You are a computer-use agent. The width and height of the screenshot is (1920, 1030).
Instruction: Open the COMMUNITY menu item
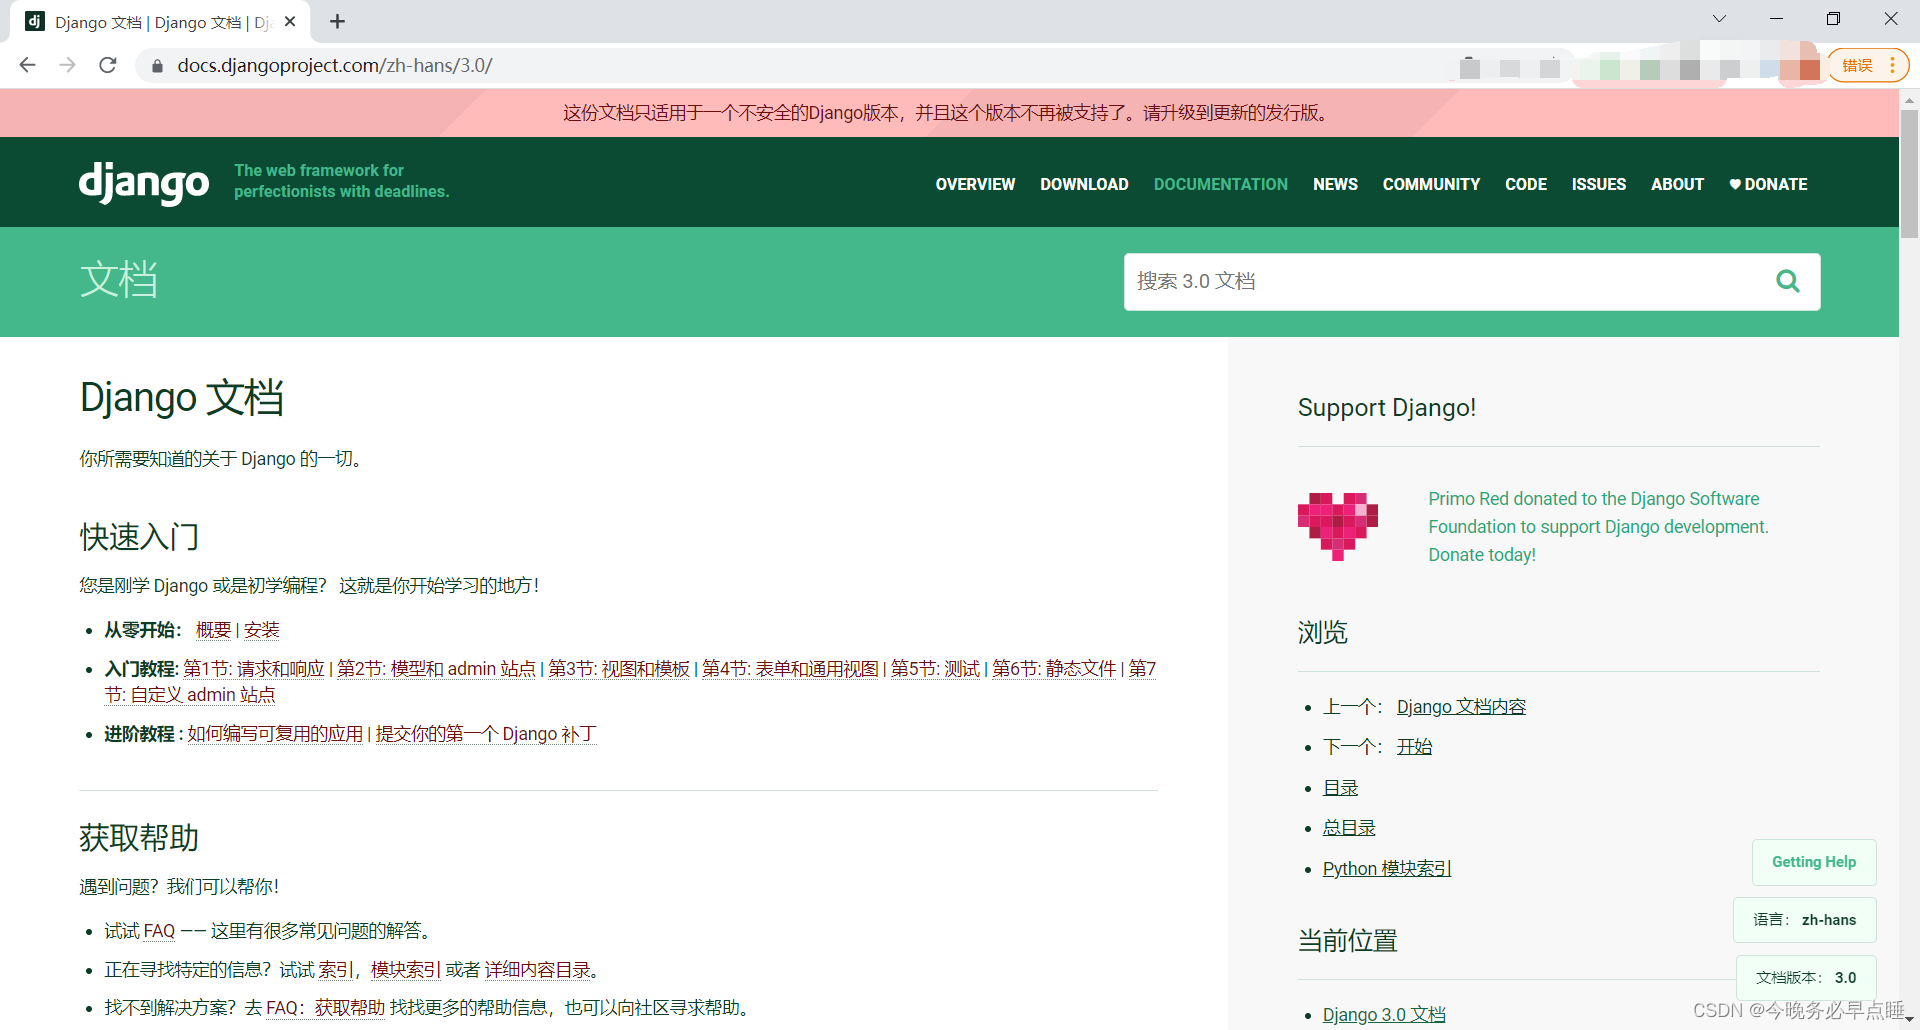point(1431,184)
